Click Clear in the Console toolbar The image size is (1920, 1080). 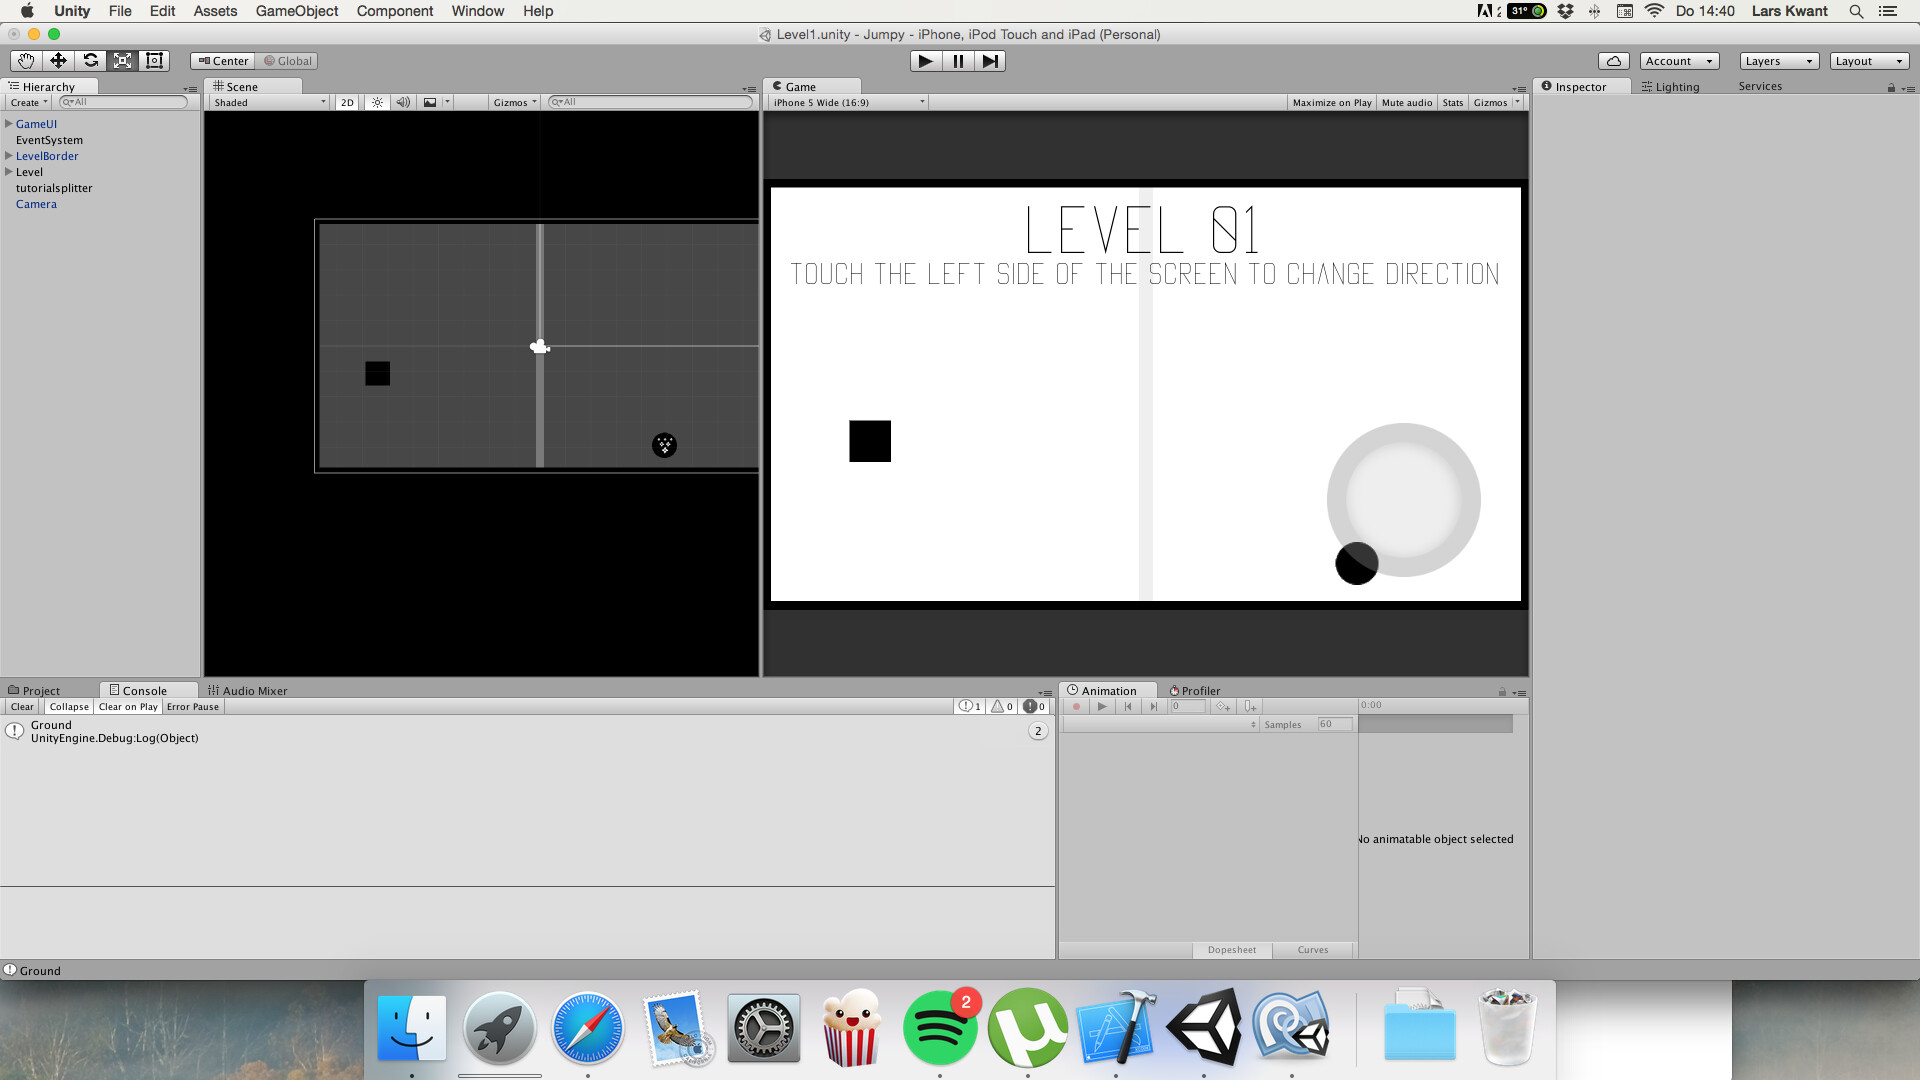point(21,706)
